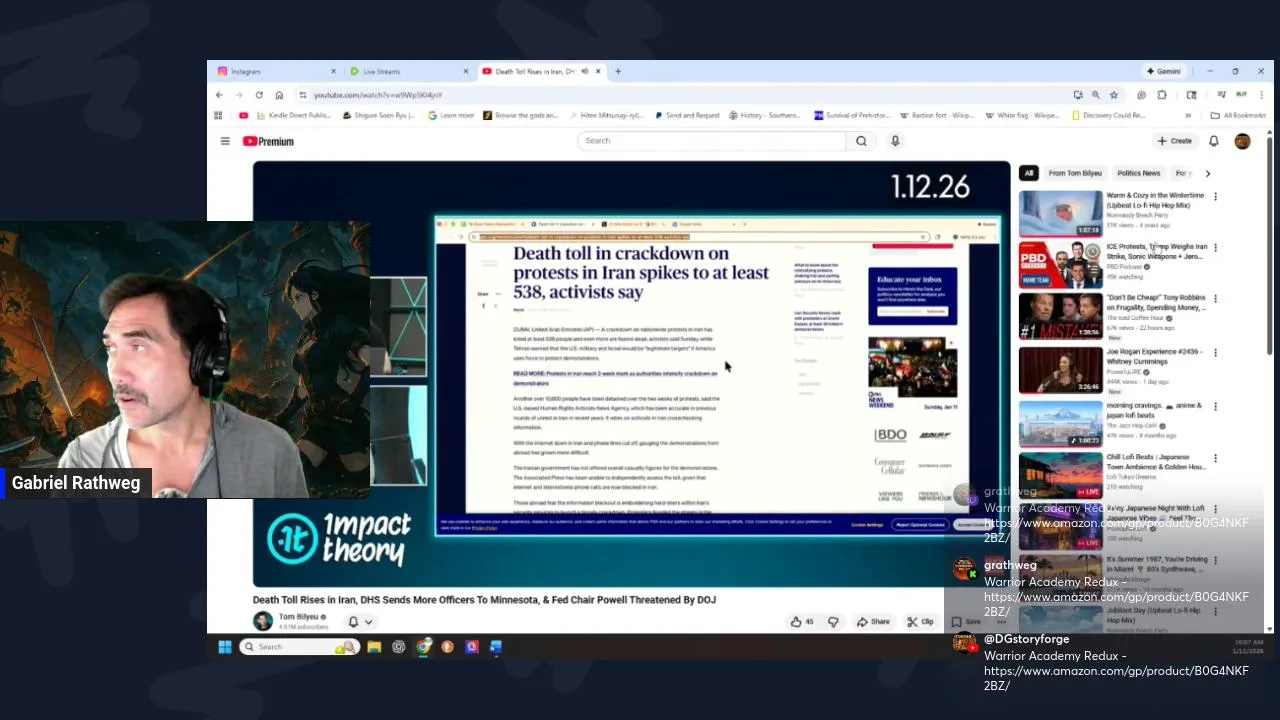The width and height of the screenshot is (1280, 720).
Task: Open the Windows Start button
Action: [225, 647]
